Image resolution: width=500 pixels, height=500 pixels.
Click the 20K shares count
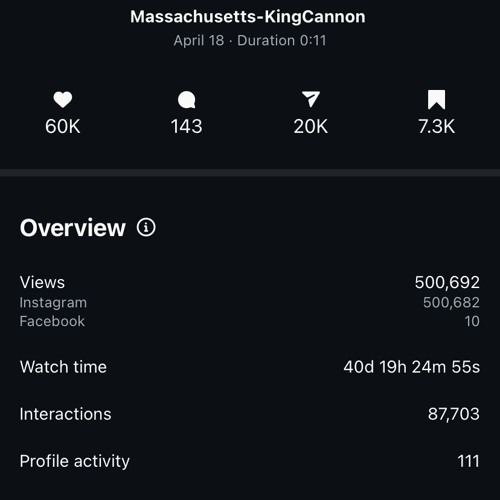click(311, 126)
